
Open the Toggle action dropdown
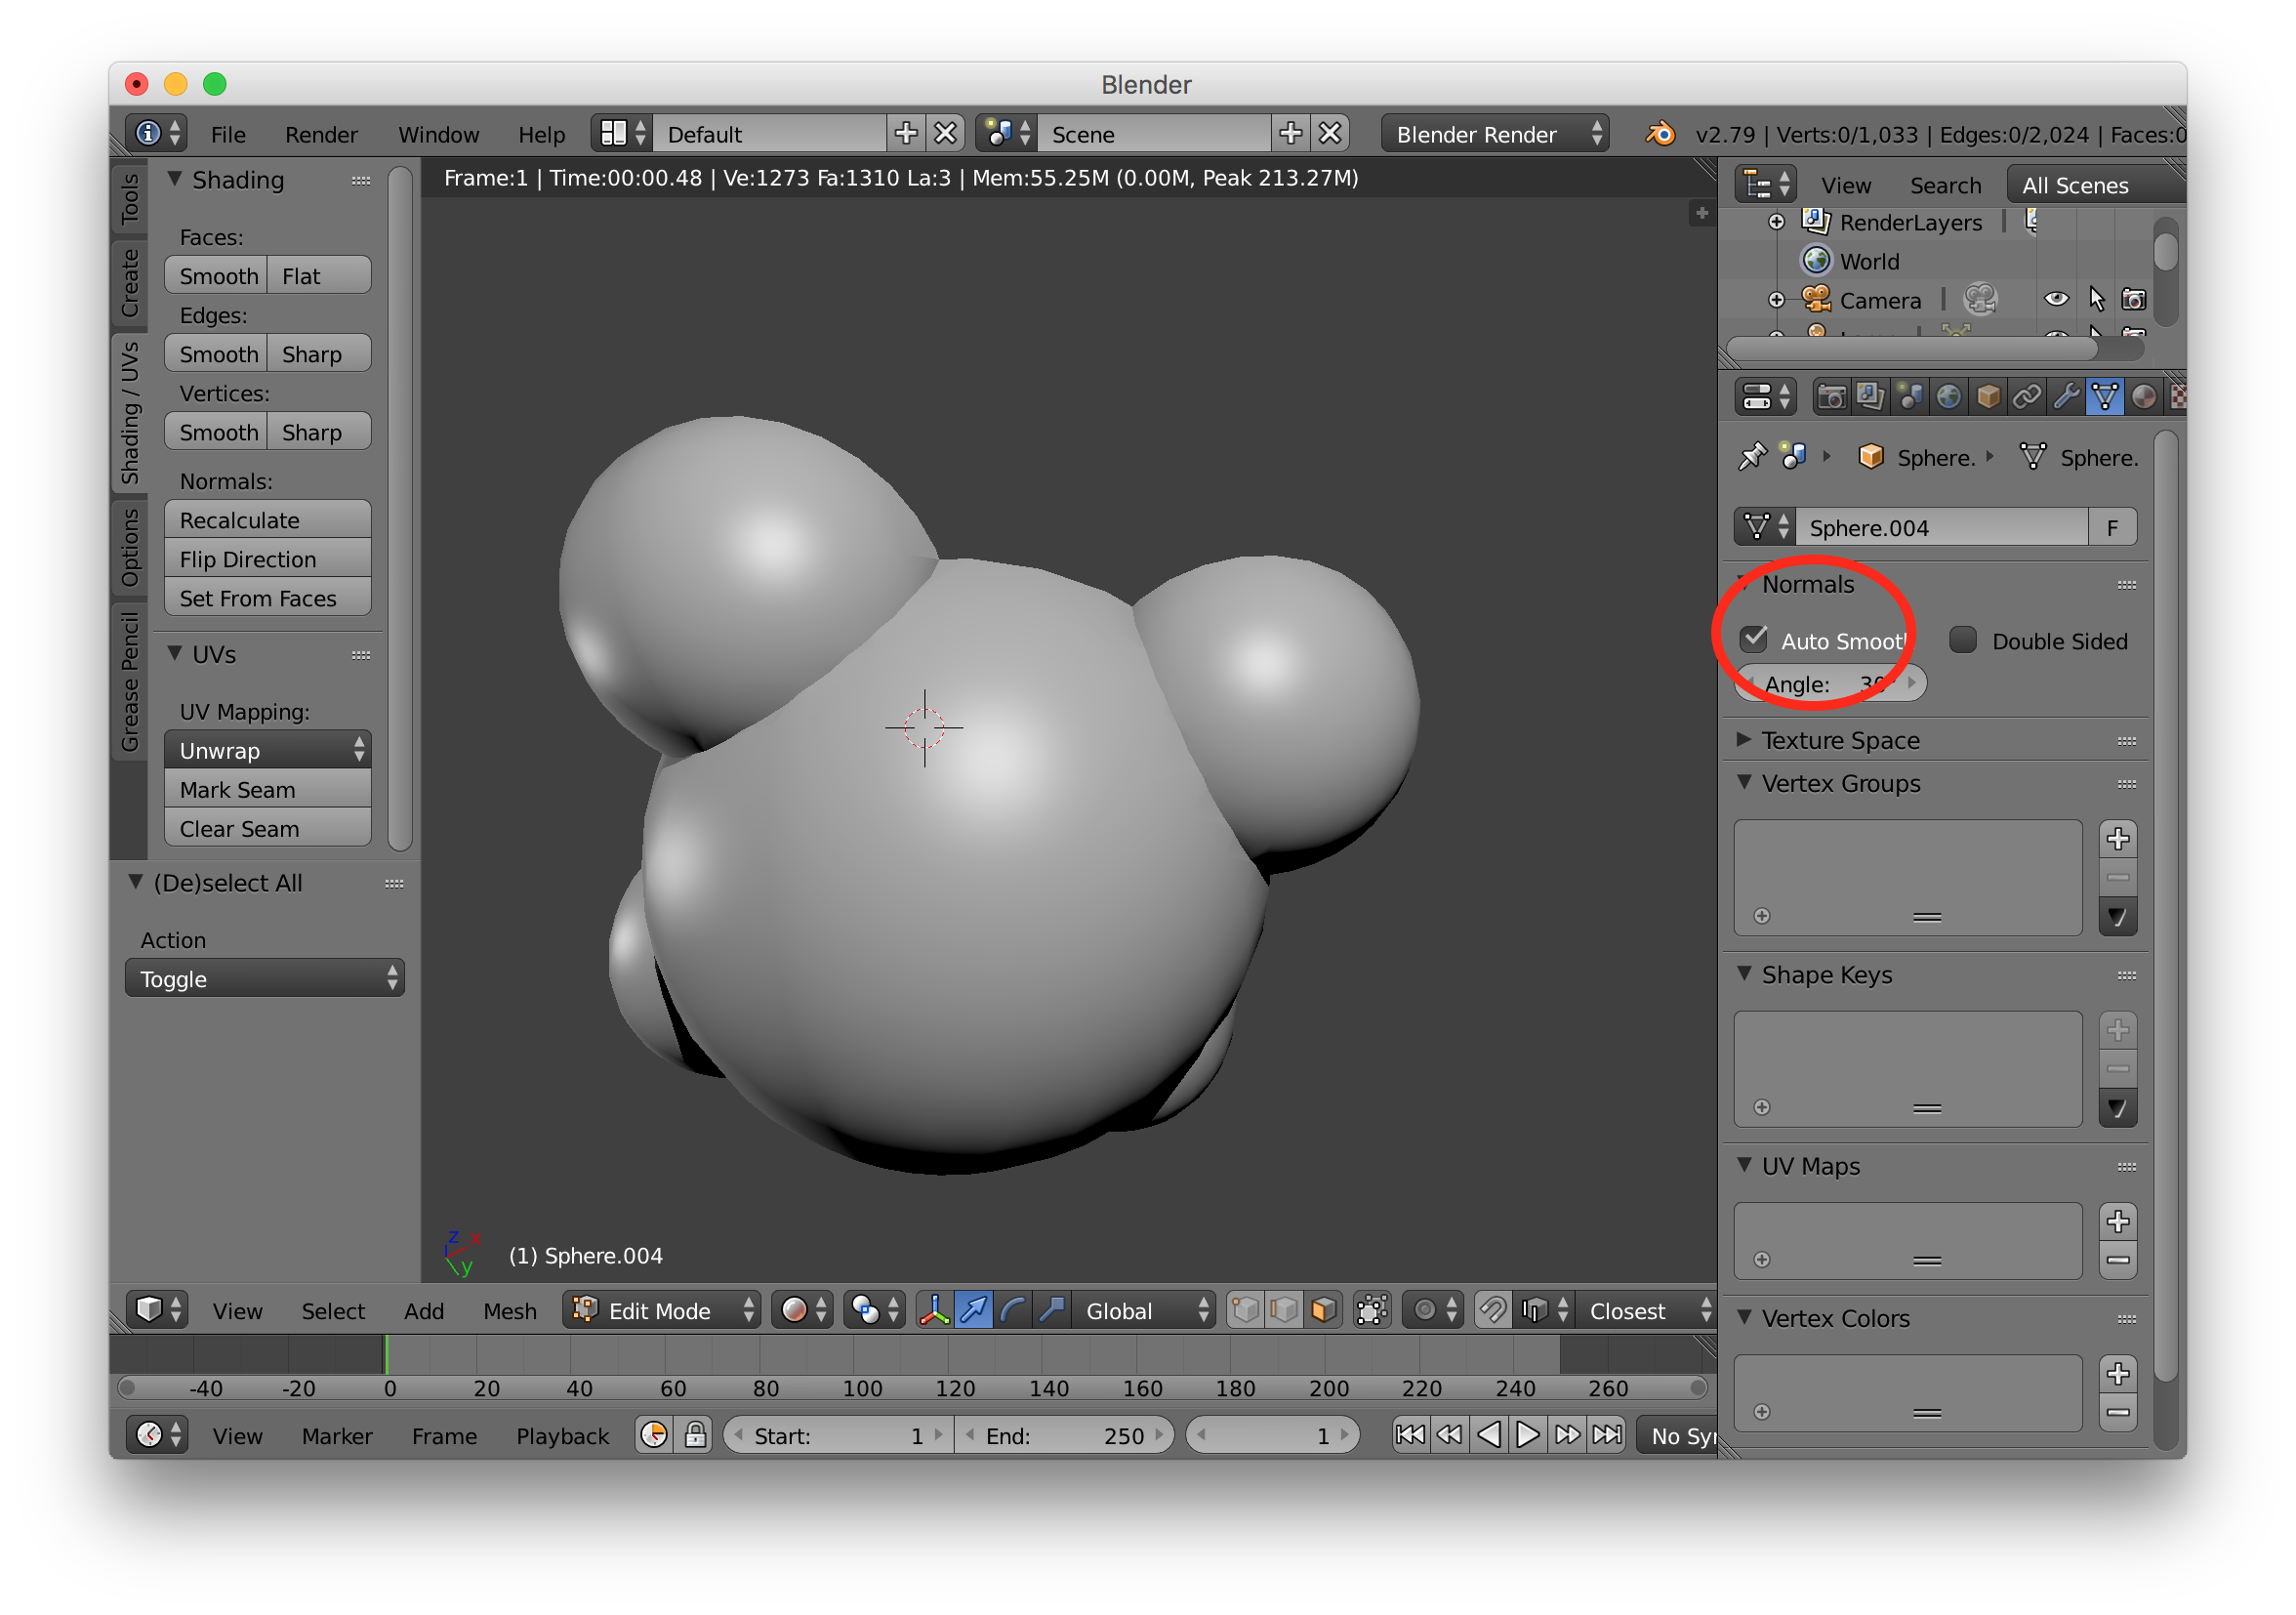pyautogui.click(x=265, y=979)
